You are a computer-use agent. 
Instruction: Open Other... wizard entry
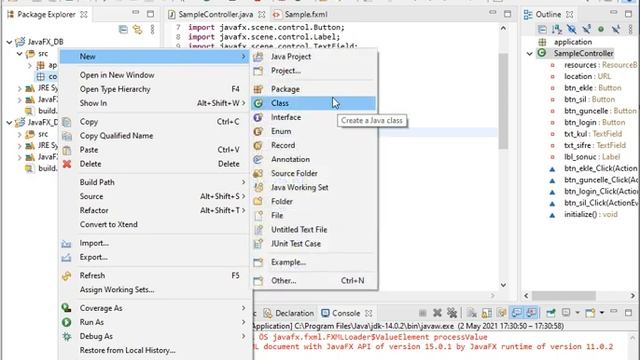pyautogui.click(x=313, y=281)
